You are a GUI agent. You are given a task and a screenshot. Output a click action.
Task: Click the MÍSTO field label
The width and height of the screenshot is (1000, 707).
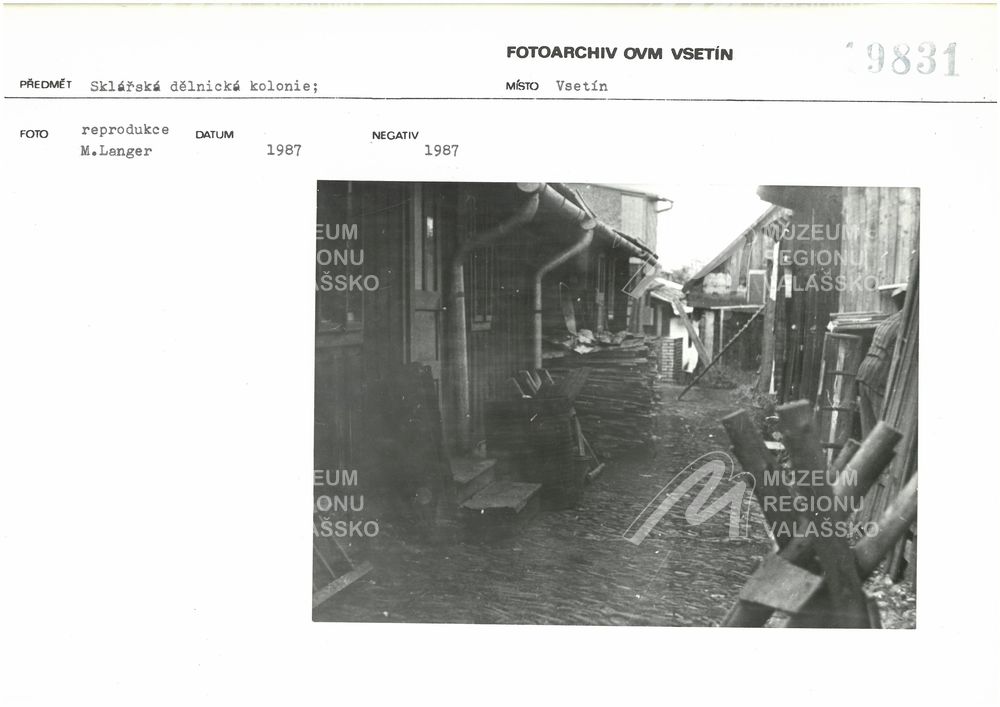(x=522, y=86)
